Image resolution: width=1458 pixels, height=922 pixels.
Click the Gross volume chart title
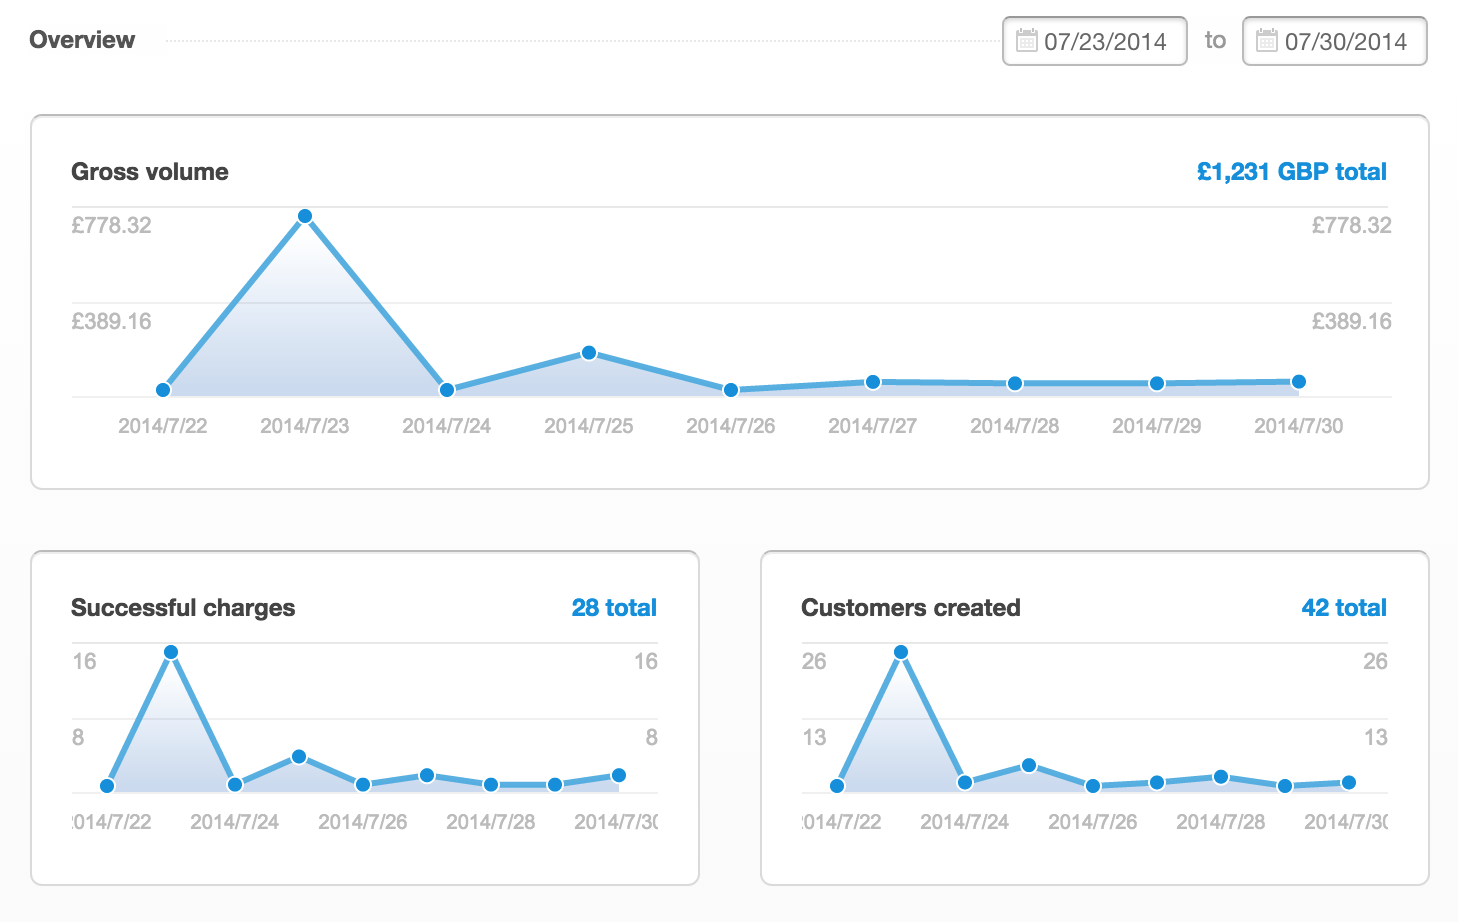pos(150,172)
